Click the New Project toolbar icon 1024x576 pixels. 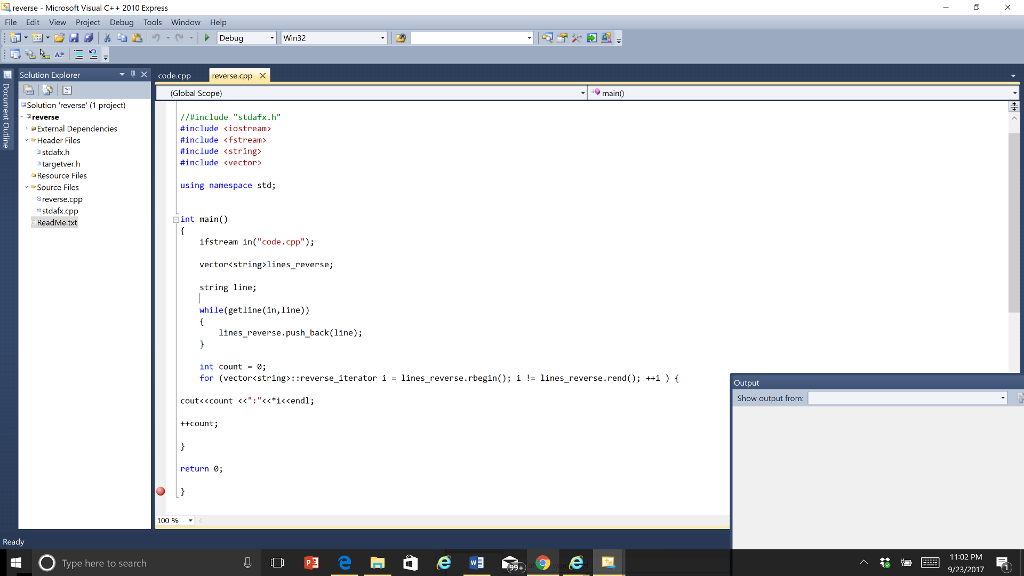16,38
